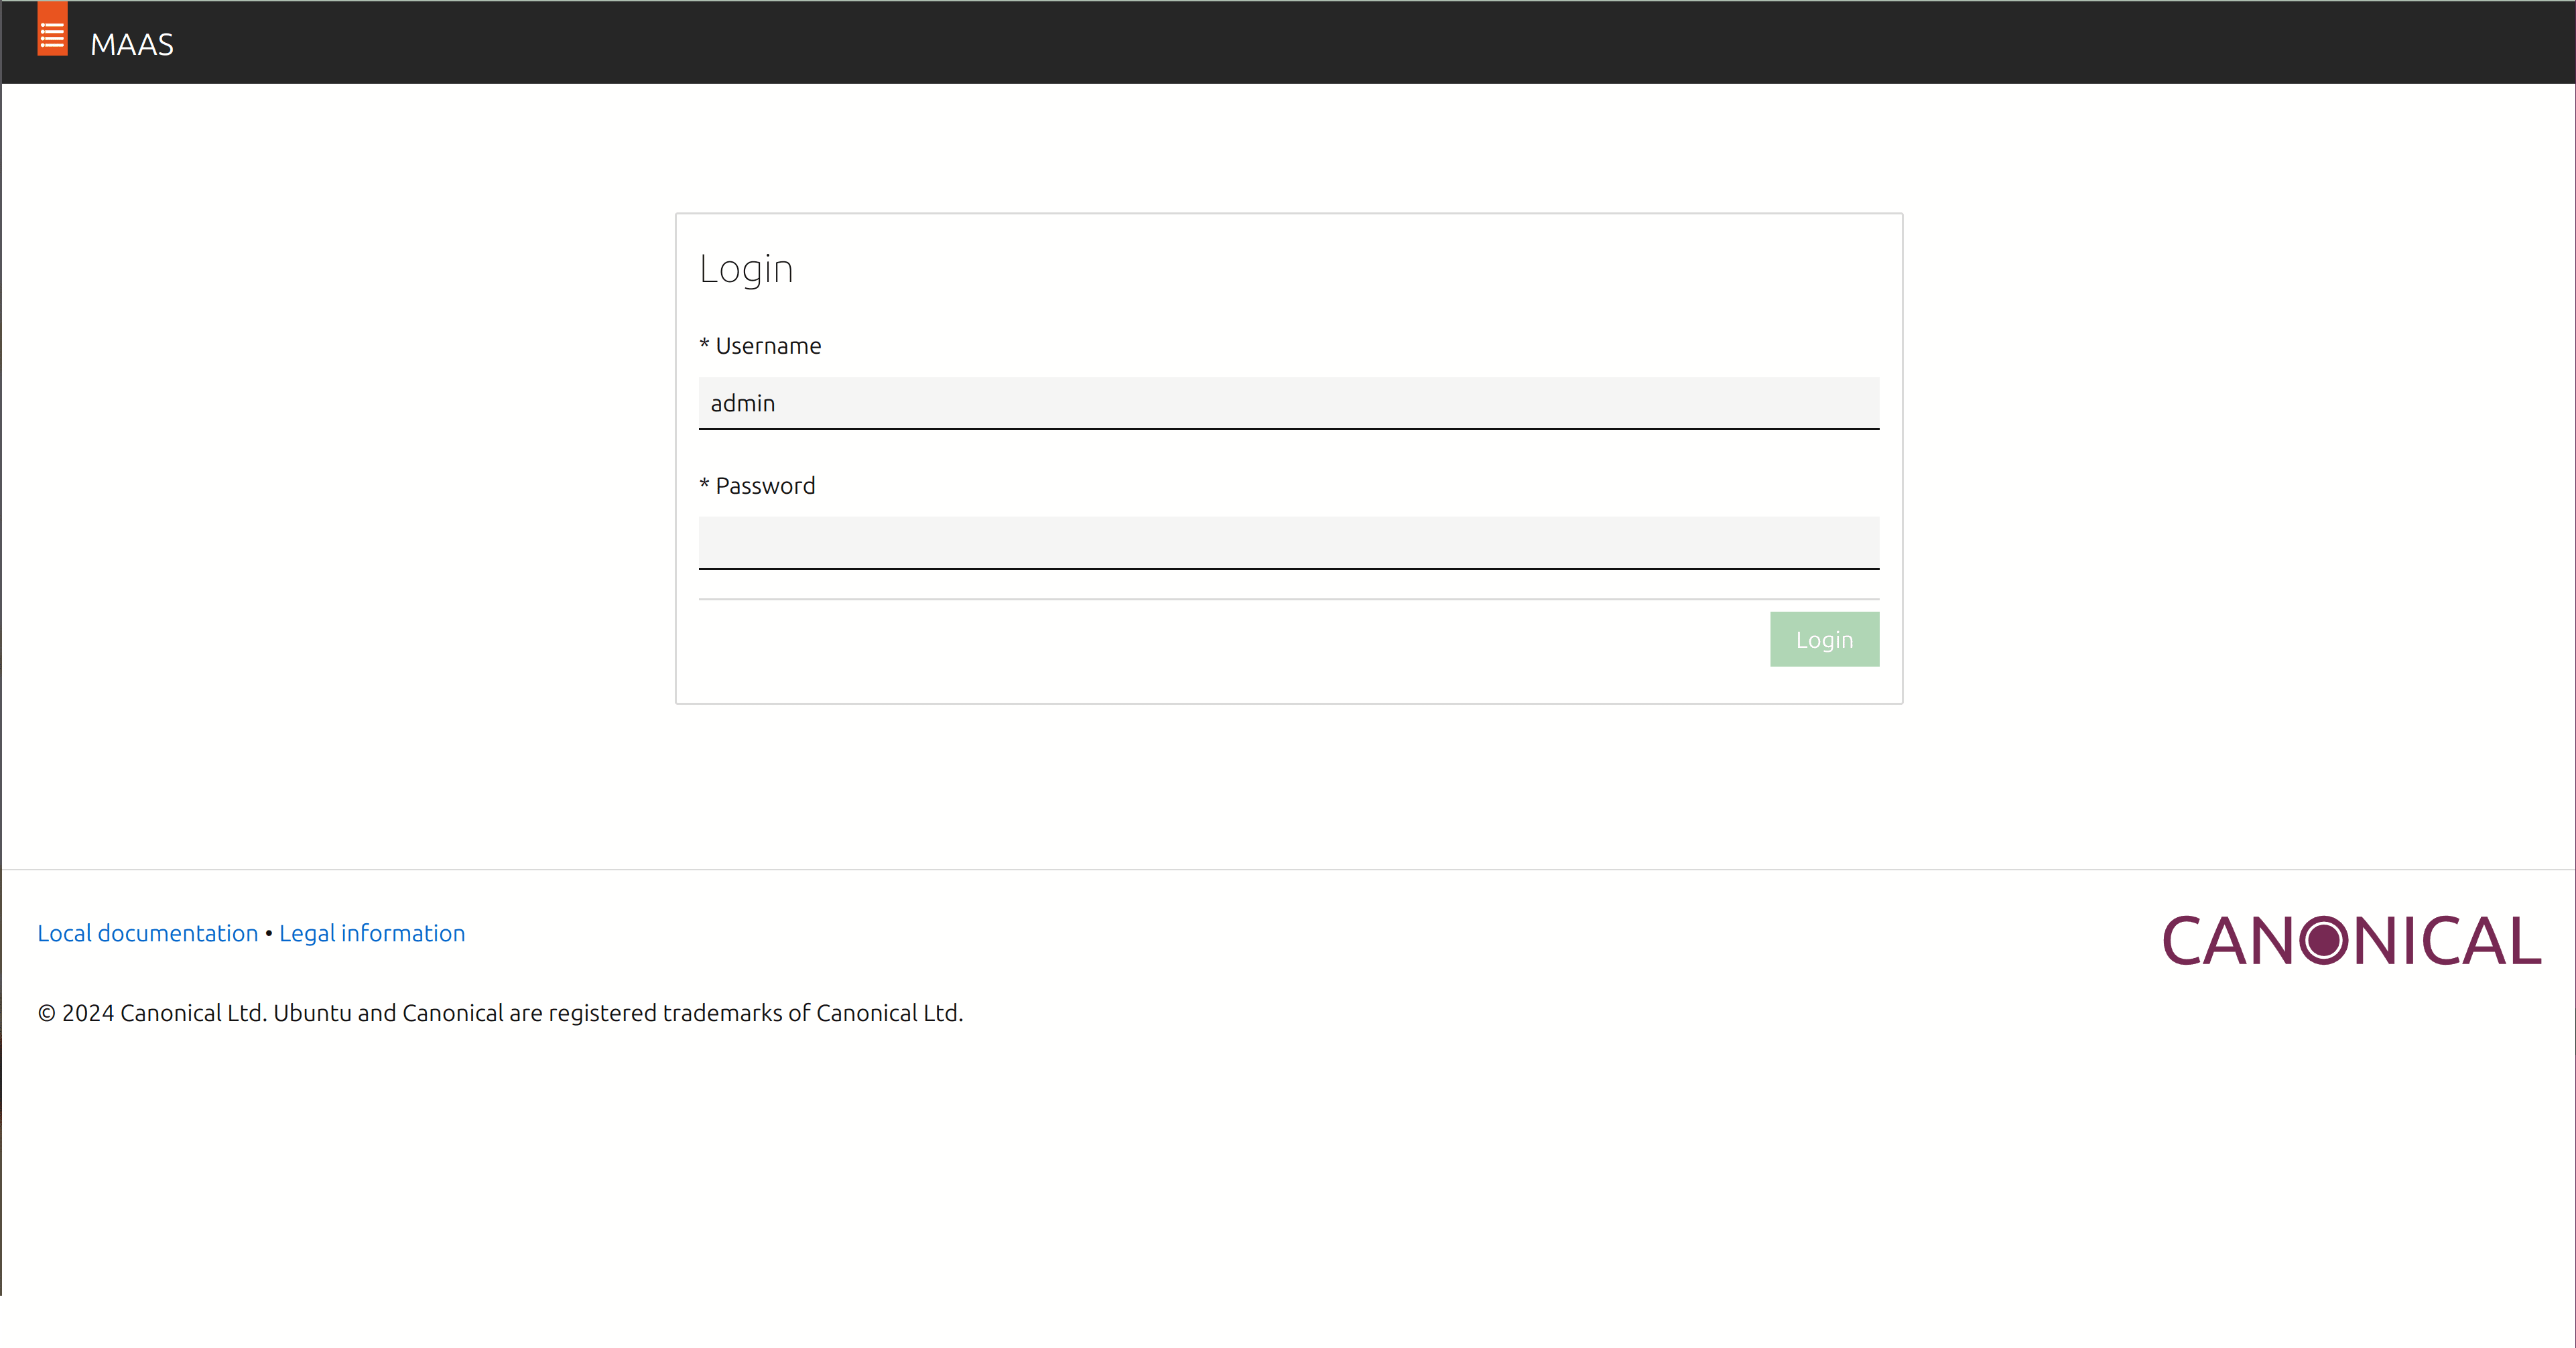The image size is (2576, 1348).
Task: Submit with the green Login button
Action: (1824, 639)
